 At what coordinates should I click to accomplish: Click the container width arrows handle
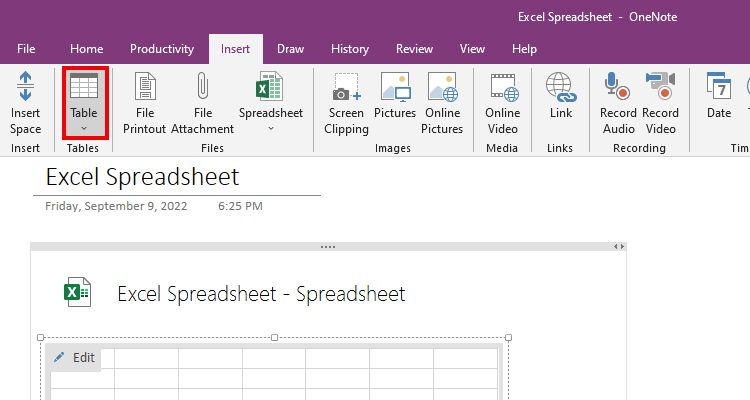(x=619, y=247)
